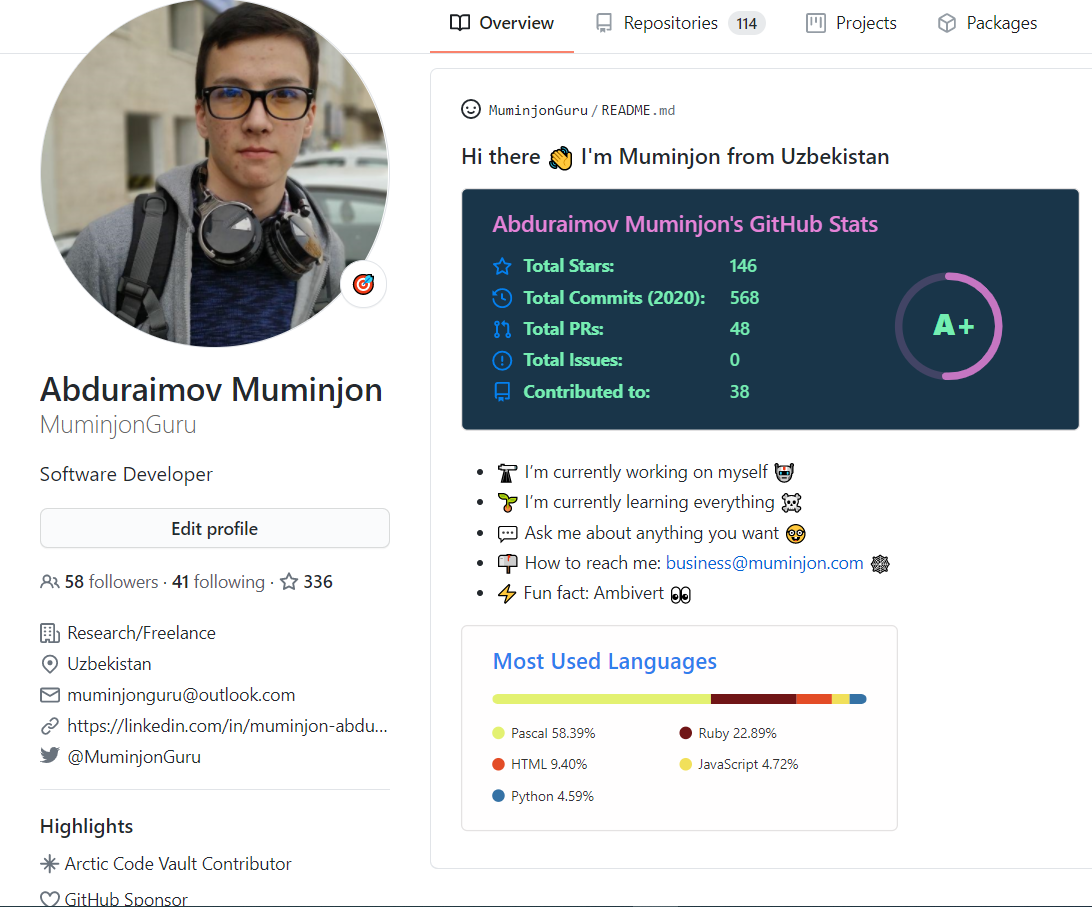Click the Overview book icon

(460, 23)
